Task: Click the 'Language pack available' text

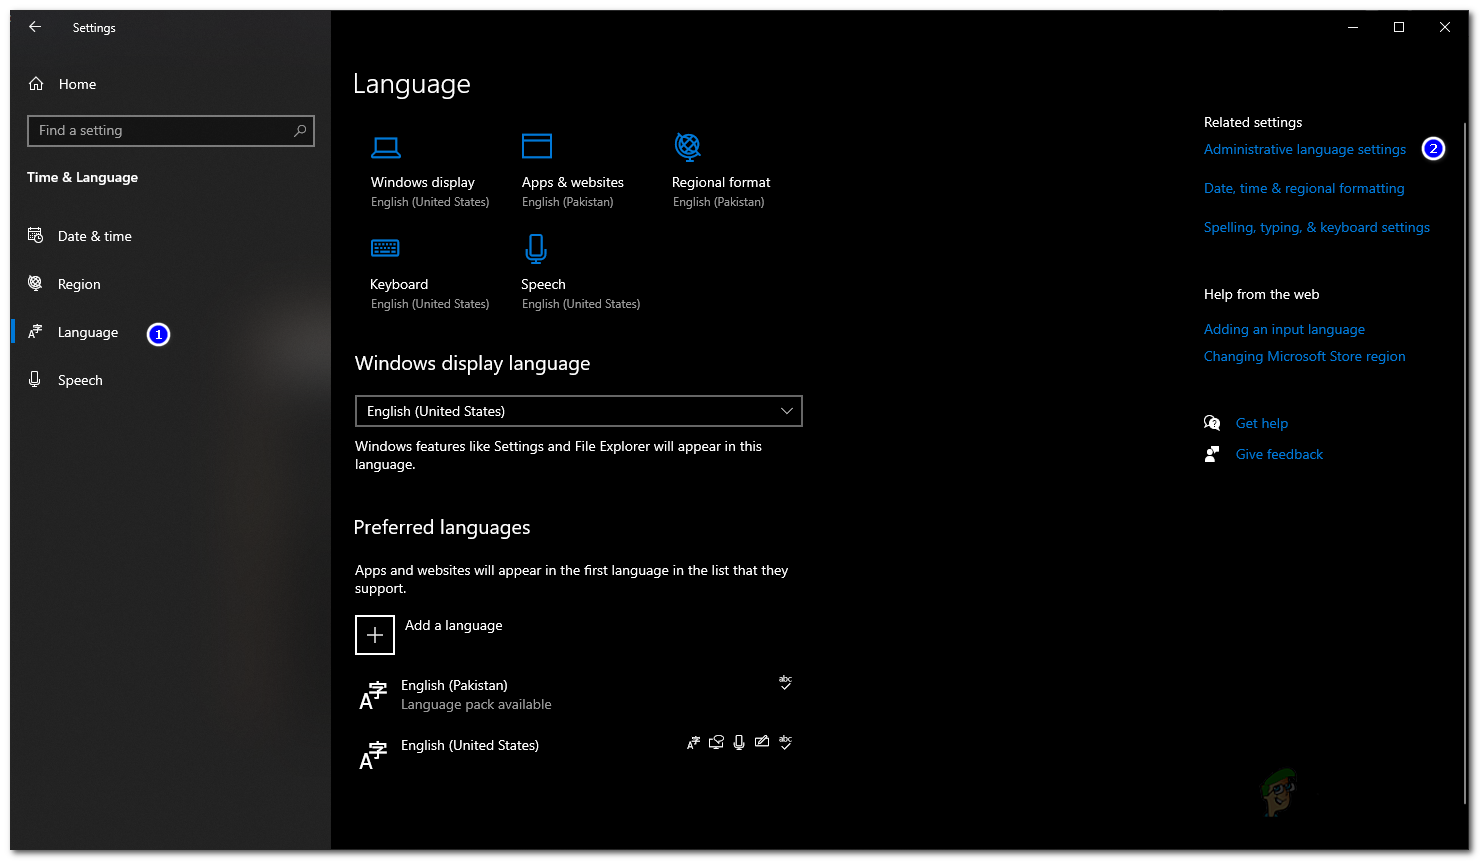Action: (x=476, y=704)
